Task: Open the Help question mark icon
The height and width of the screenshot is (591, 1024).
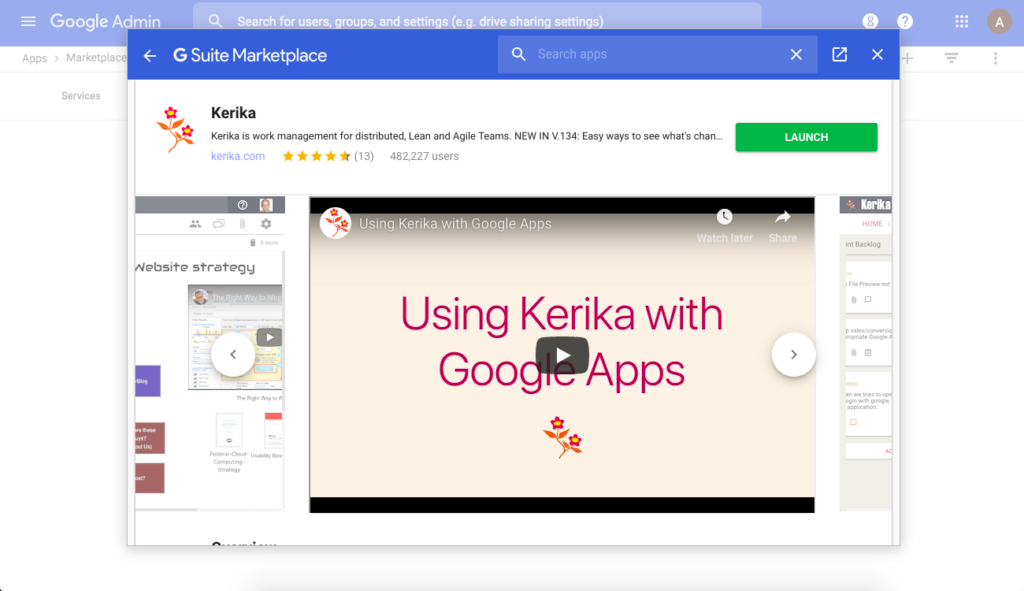Action: coord(904,22)
